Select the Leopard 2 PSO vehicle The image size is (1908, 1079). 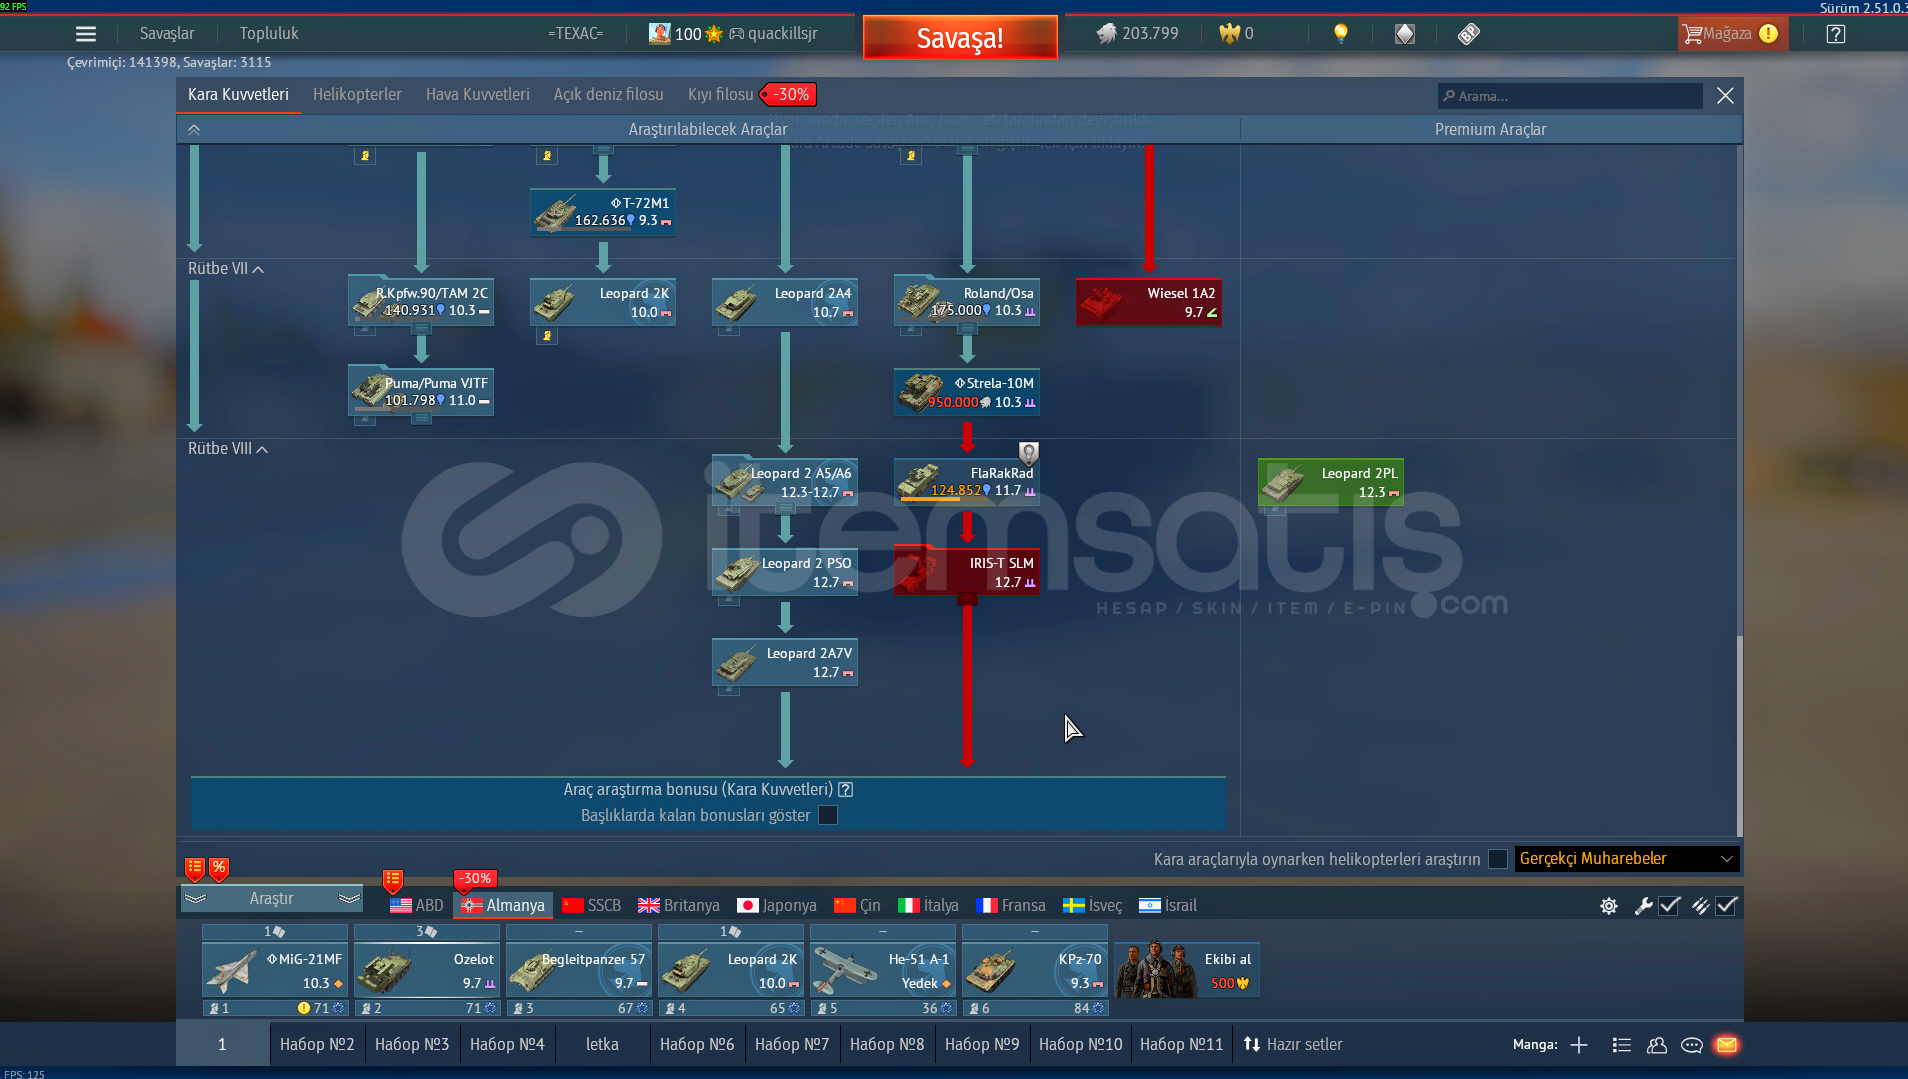(x=785, y=572)
